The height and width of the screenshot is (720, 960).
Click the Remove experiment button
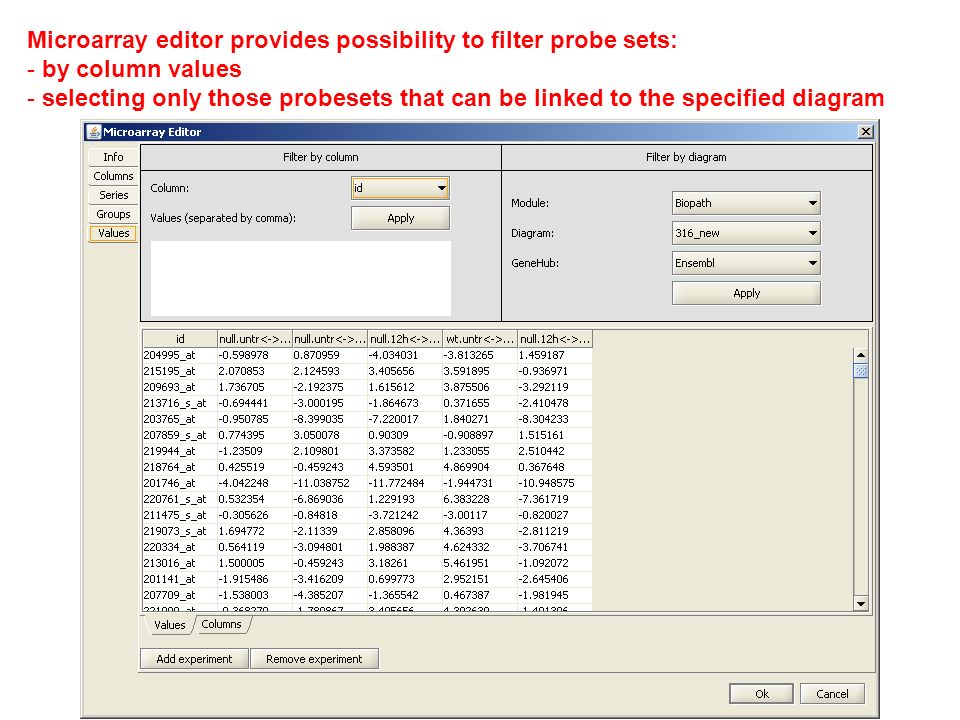point(314,659)
